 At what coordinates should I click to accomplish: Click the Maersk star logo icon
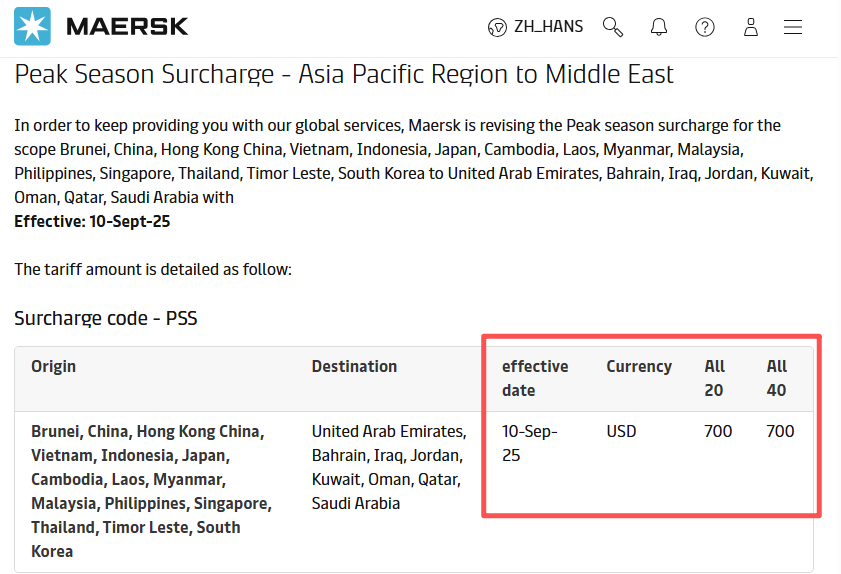pos(32,26)
